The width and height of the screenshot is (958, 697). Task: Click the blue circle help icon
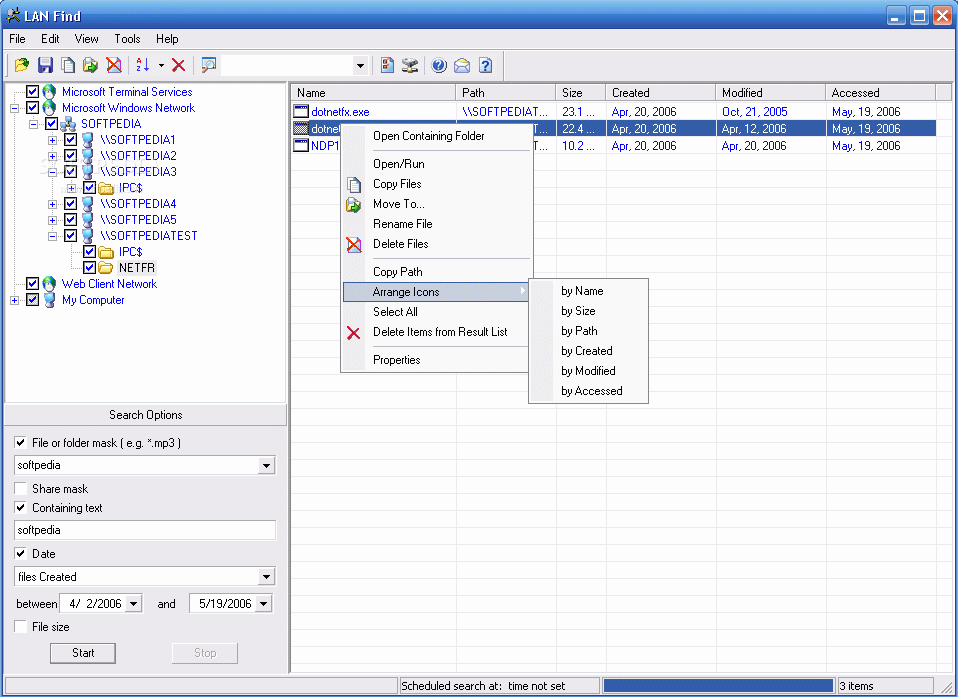point(439,65)
